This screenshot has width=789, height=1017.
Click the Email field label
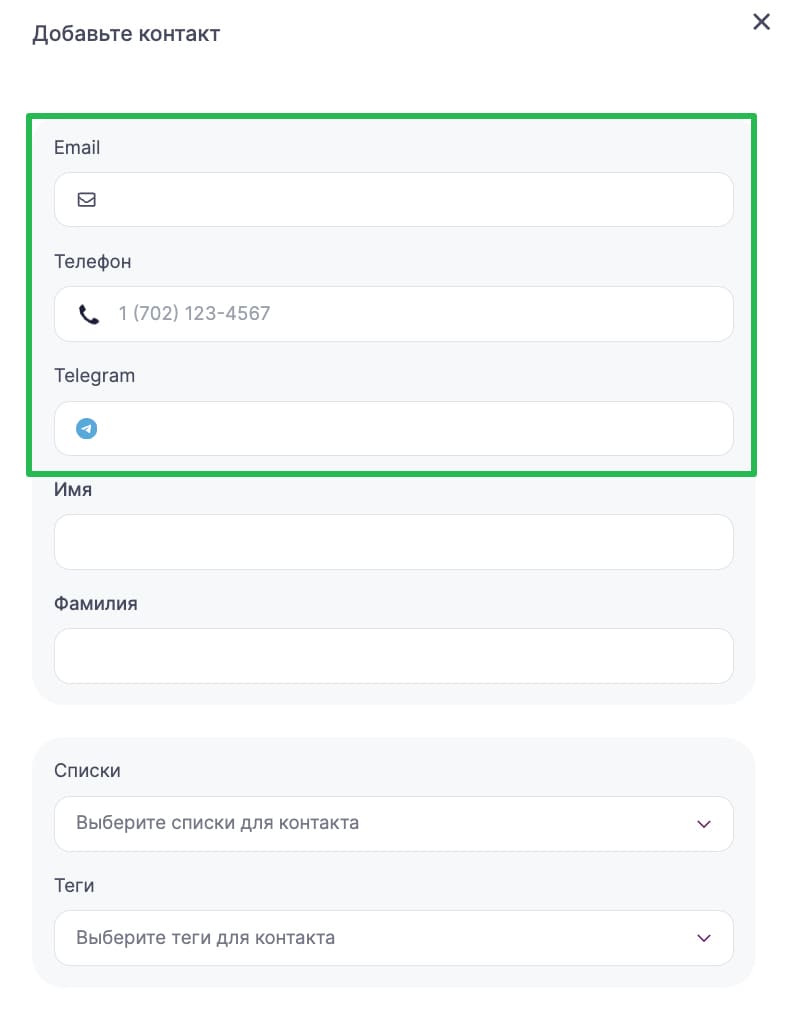tap(77, 148)
